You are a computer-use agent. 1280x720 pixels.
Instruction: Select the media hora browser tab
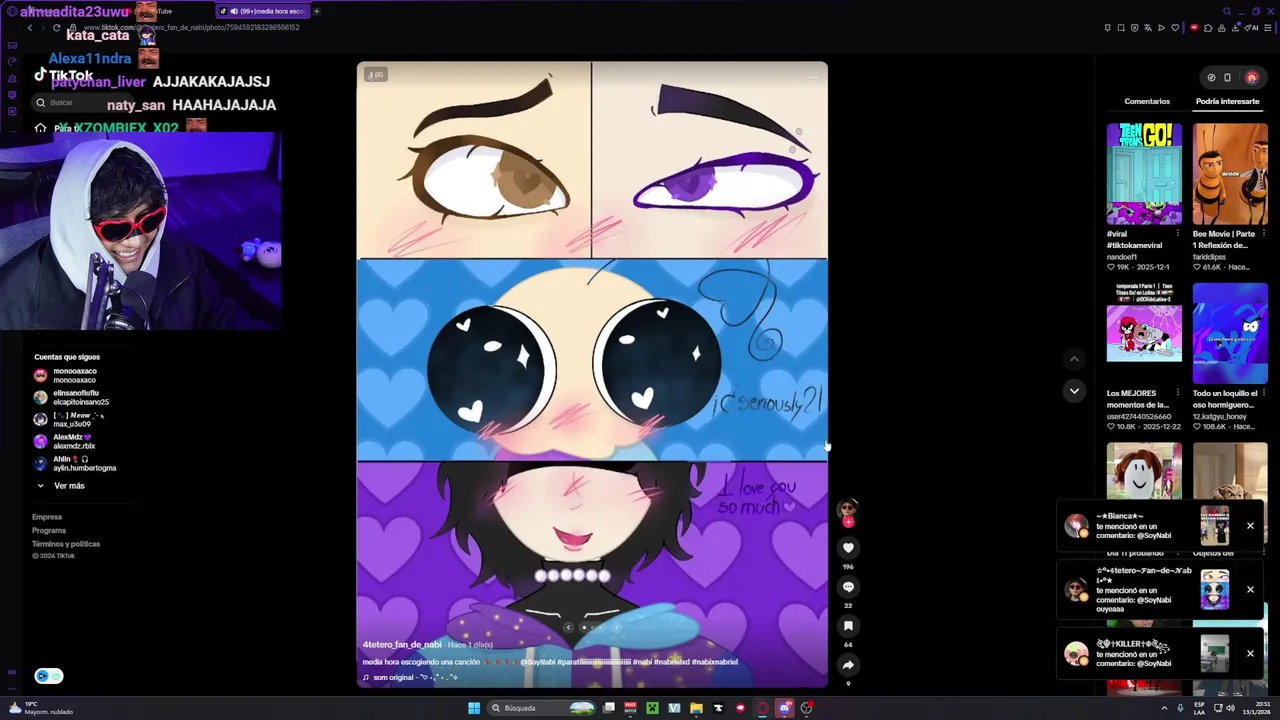(262, 11)
